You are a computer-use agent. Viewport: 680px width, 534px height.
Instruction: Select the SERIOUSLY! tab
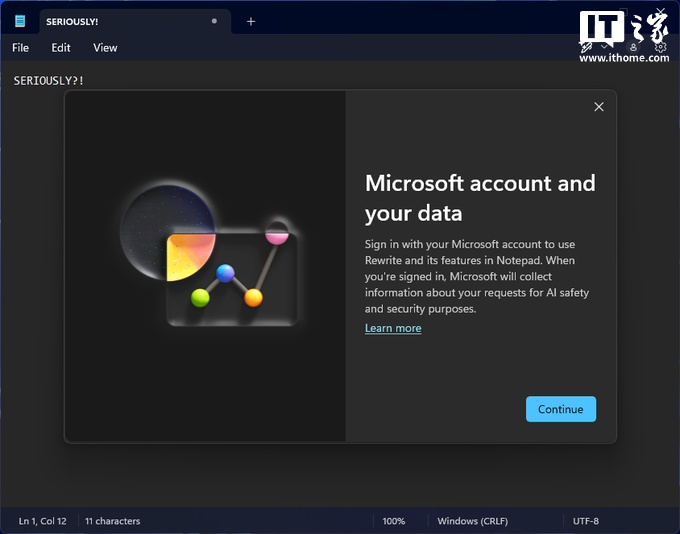click(110, 21)
